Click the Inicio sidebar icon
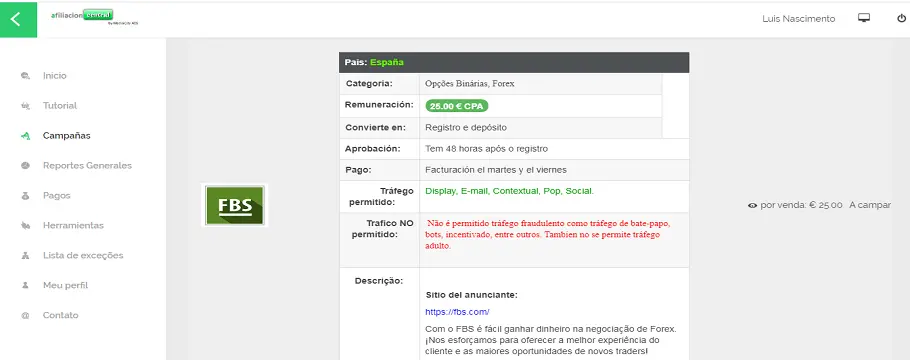This screenshot has height=360, width=910. [x=25, y=76]
